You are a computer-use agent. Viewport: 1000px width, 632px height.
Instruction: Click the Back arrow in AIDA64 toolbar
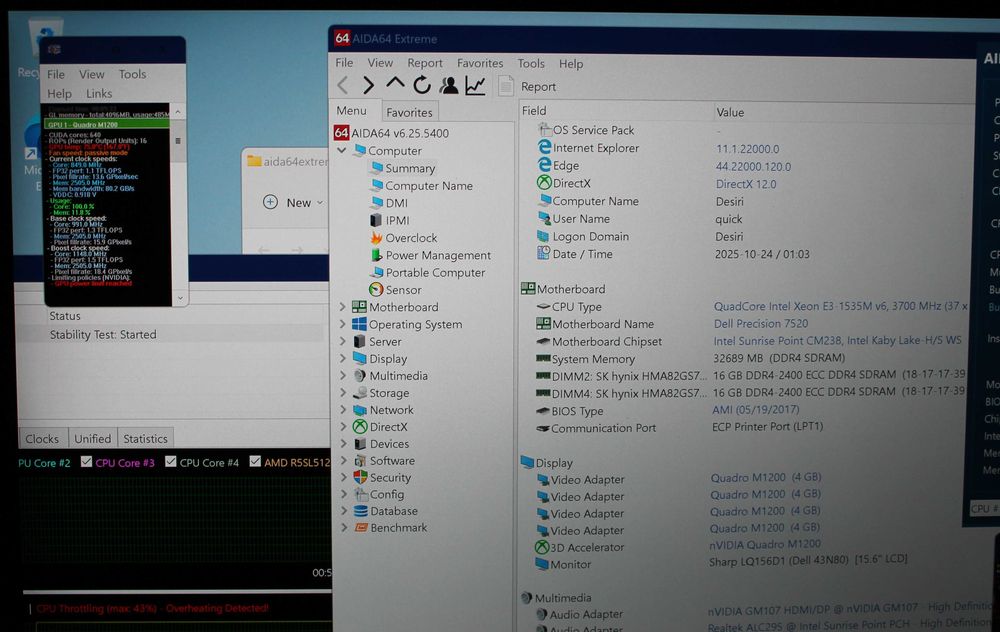pos(343,85)
